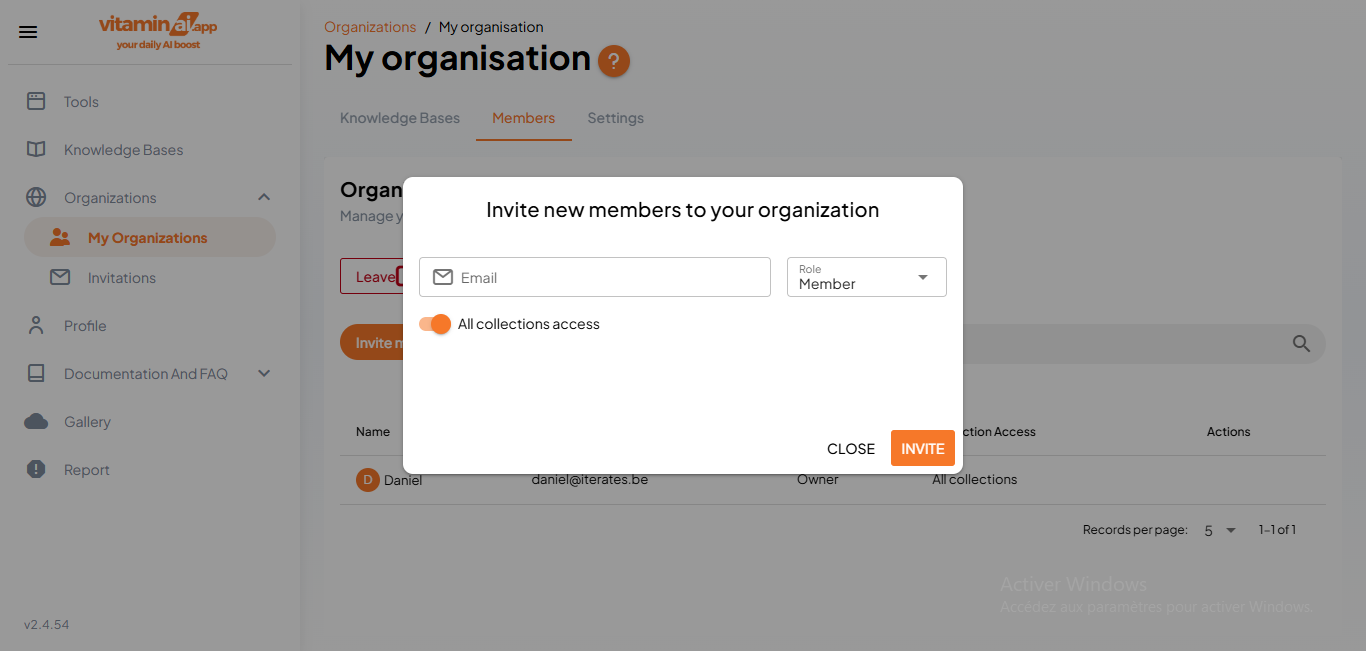Open Profile via its person icon
This screenshot has width=1366, height=651.
(x=36, y=325)
